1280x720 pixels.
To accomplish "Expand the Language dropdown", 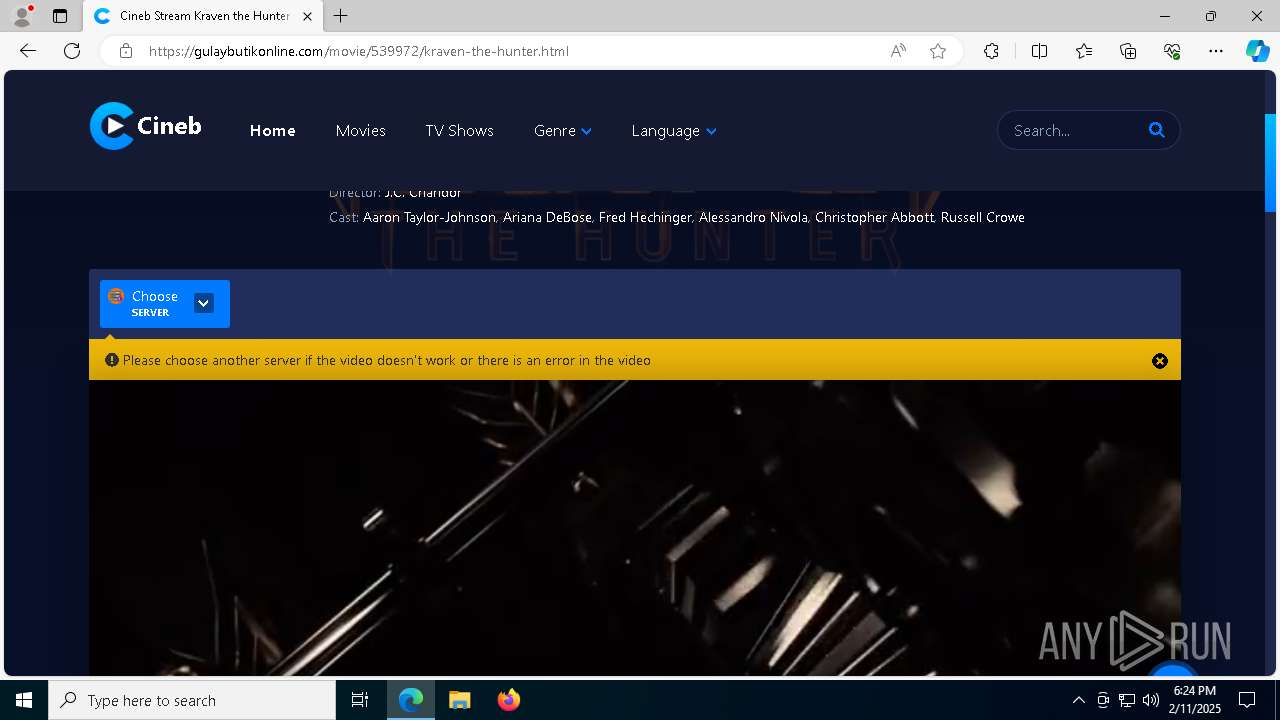I will 674,131.
